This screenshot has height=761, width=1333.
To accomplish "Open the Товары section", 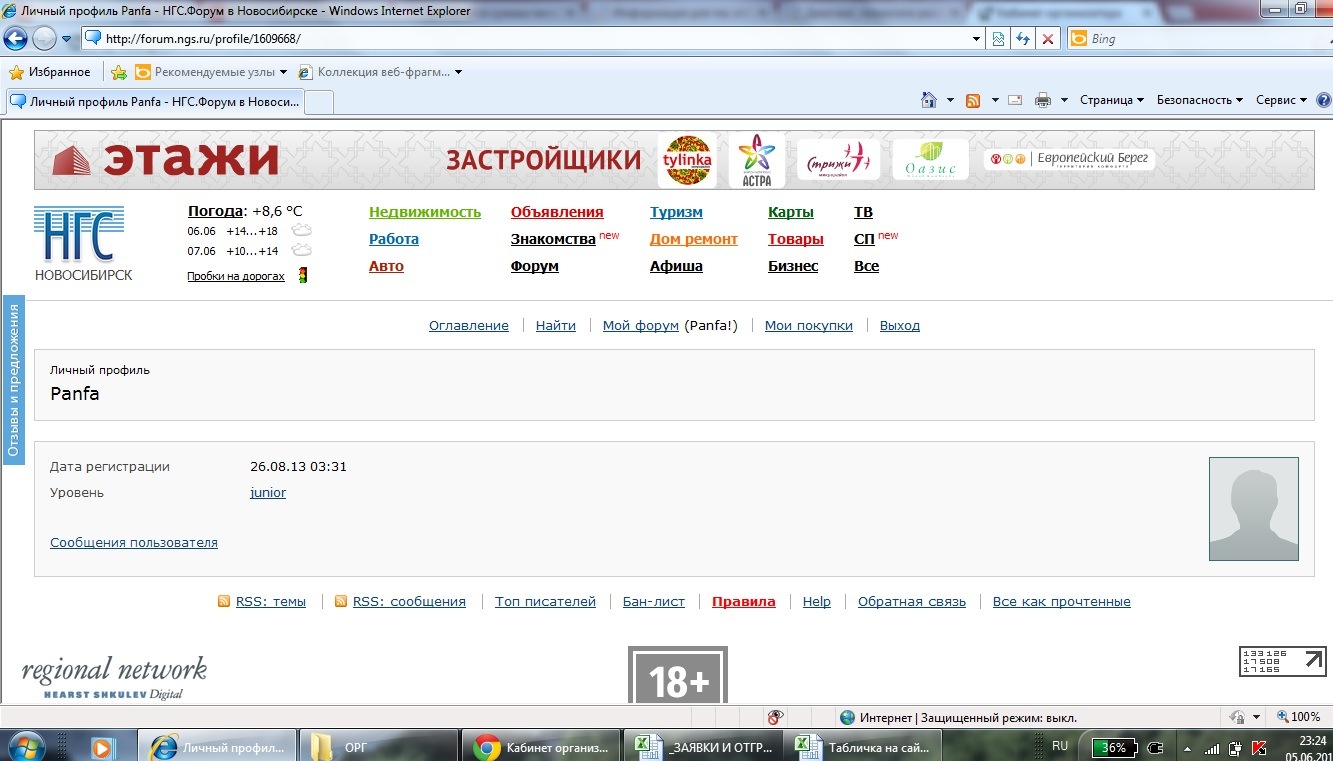I will point(796,239).
